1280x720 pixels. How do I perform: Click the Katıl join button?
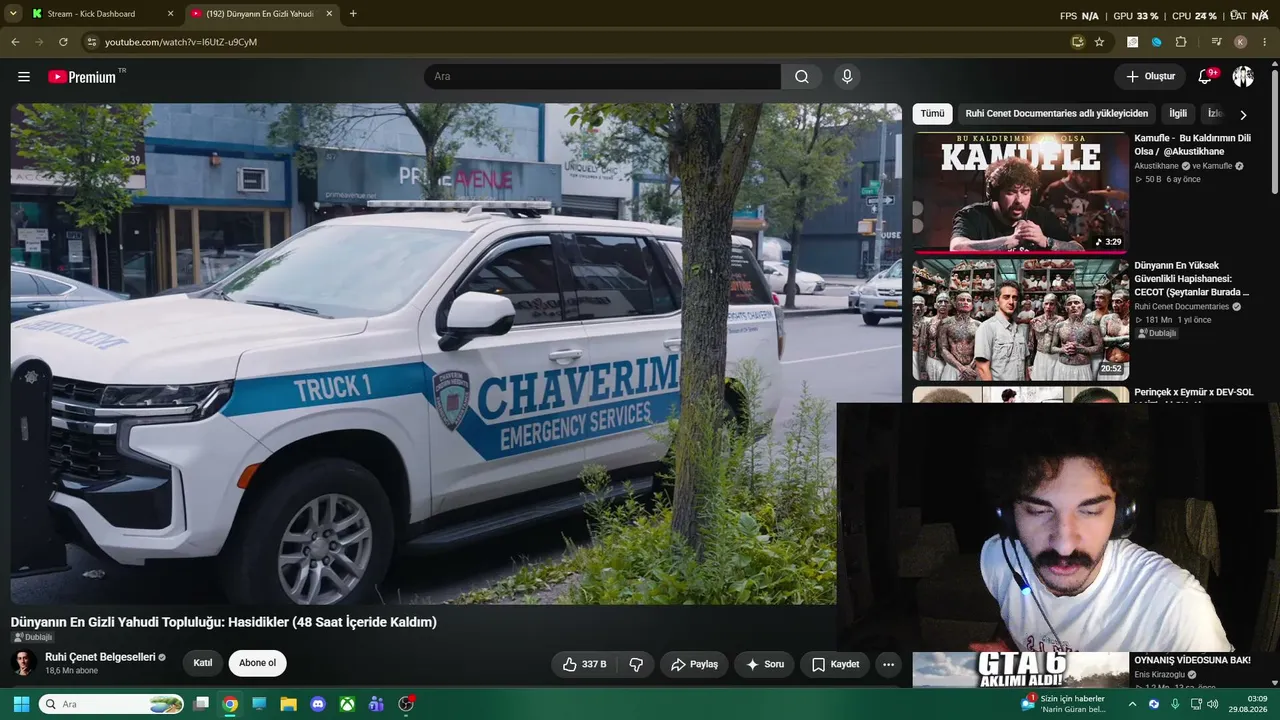click(x=203, y=663)
